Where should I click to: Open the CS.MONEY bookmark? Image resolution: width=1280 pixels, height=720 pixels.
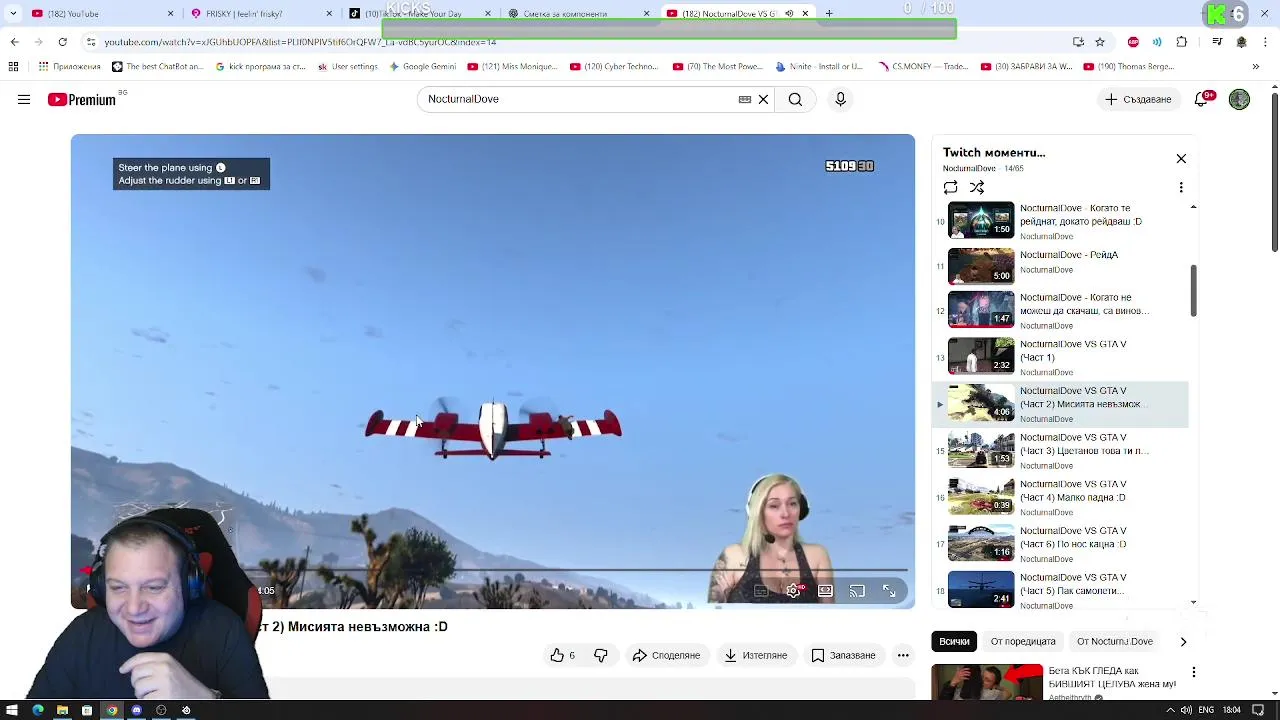point(922,67)
